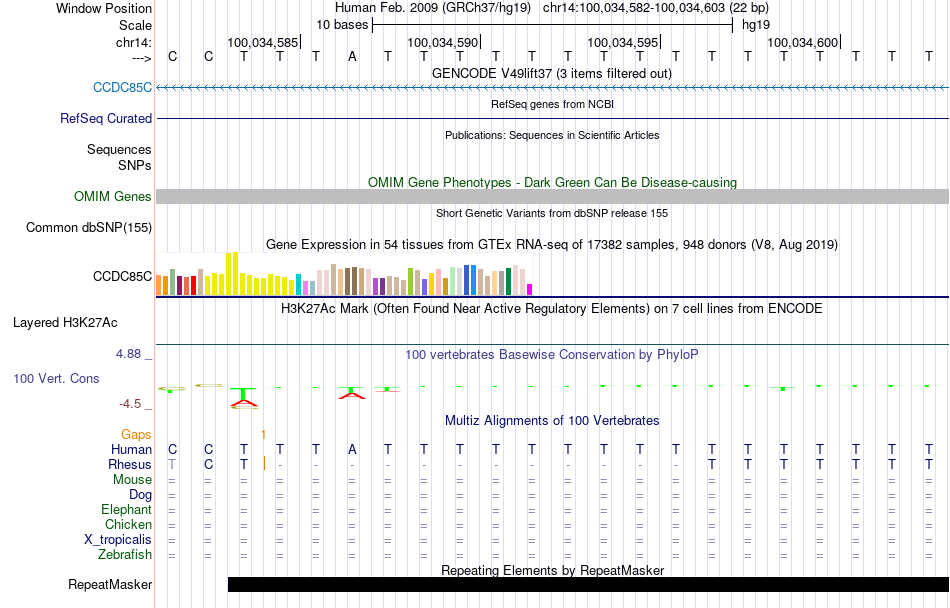Image resolution: width=950 pixels, height=608 pixels.
Task: Click the OMIM Gene Phenotypes track title
Action: pos(553,182)
